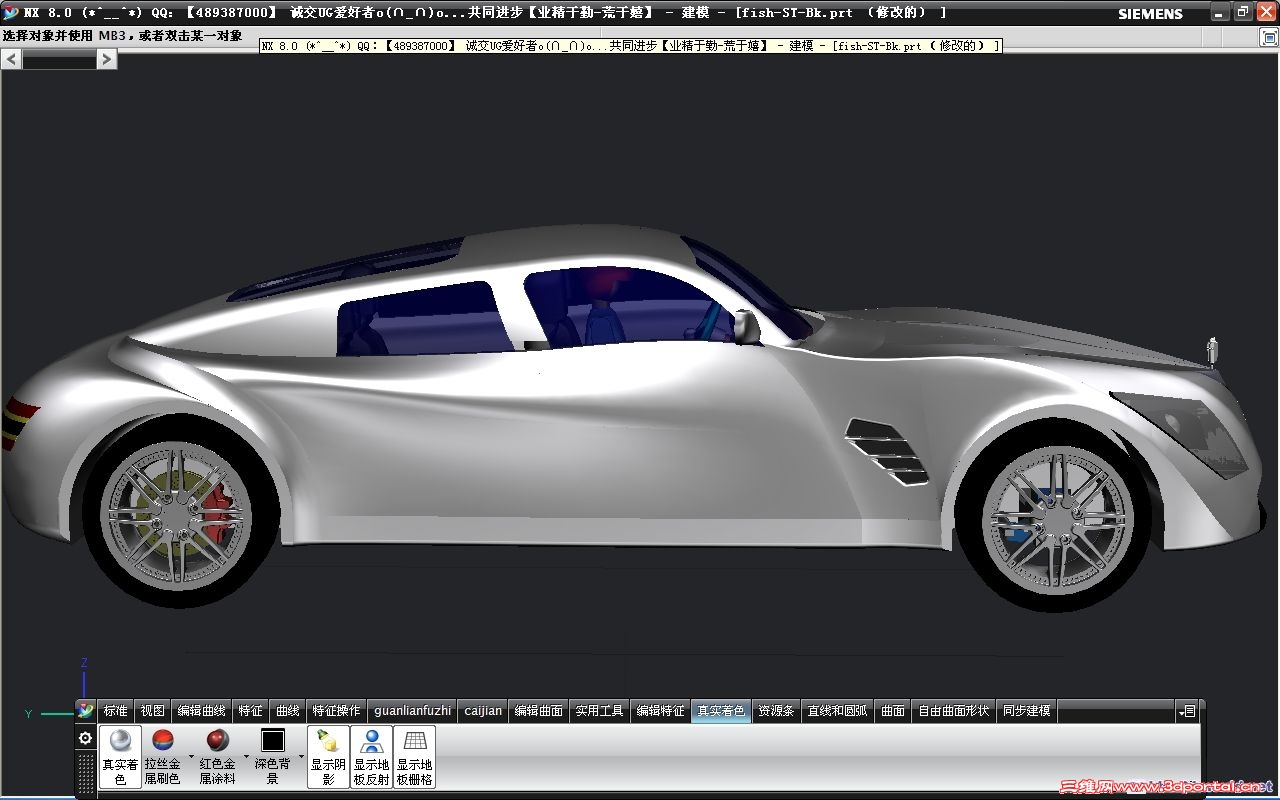Minimize the NX 8.0 window

coord(1222,12)
